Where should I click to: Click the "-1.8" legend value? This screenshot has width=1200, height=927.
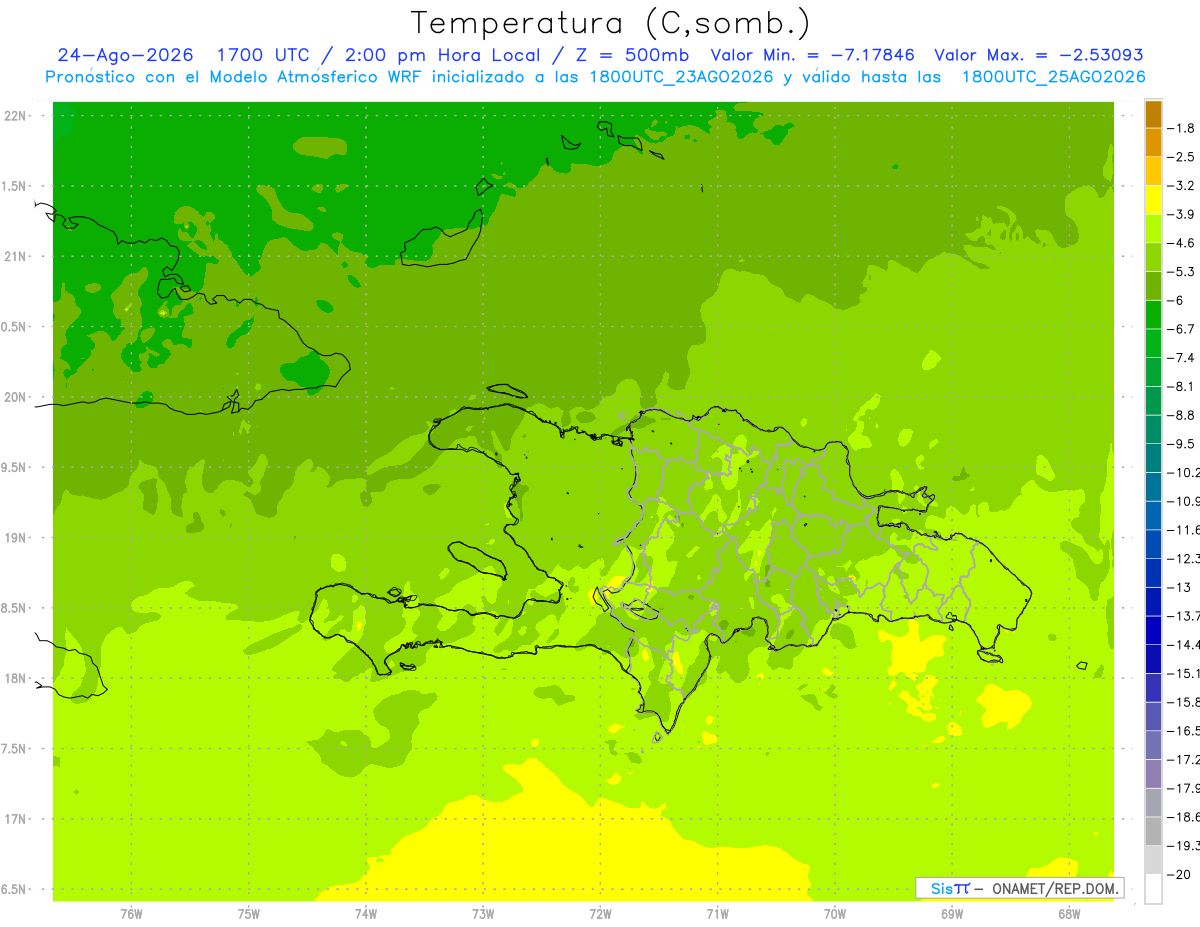click(1181, 128)
